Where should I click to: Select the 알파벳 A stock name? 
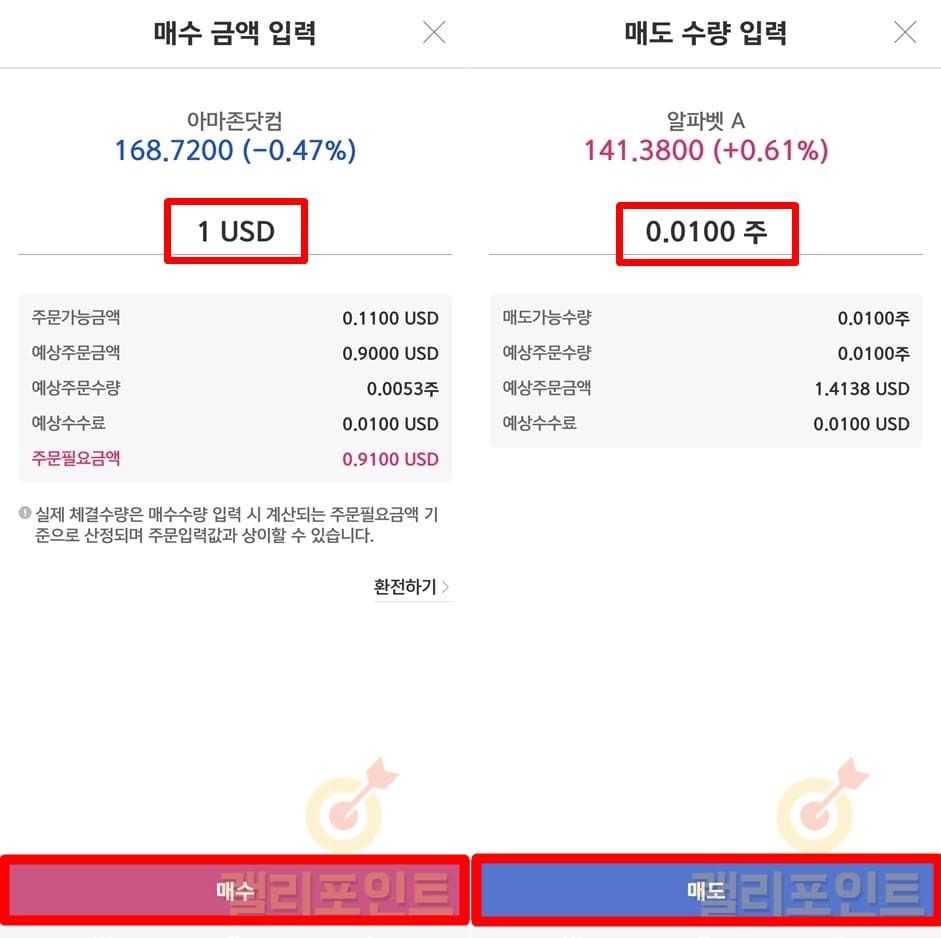point(706,121)
